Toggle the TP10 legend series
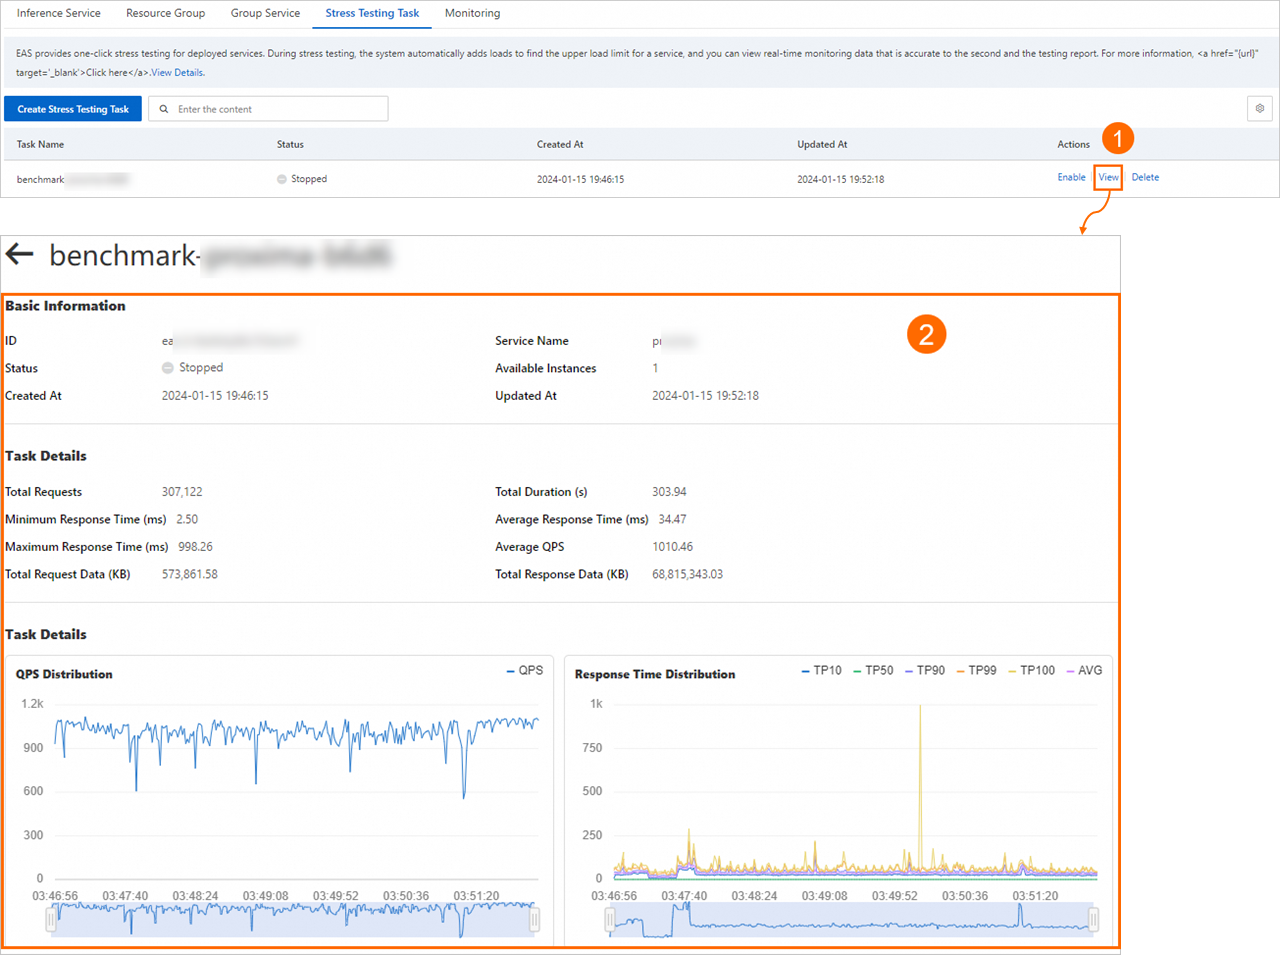Image resolution: width=1280 pixels, height=955 pixels. coord(822,670)
